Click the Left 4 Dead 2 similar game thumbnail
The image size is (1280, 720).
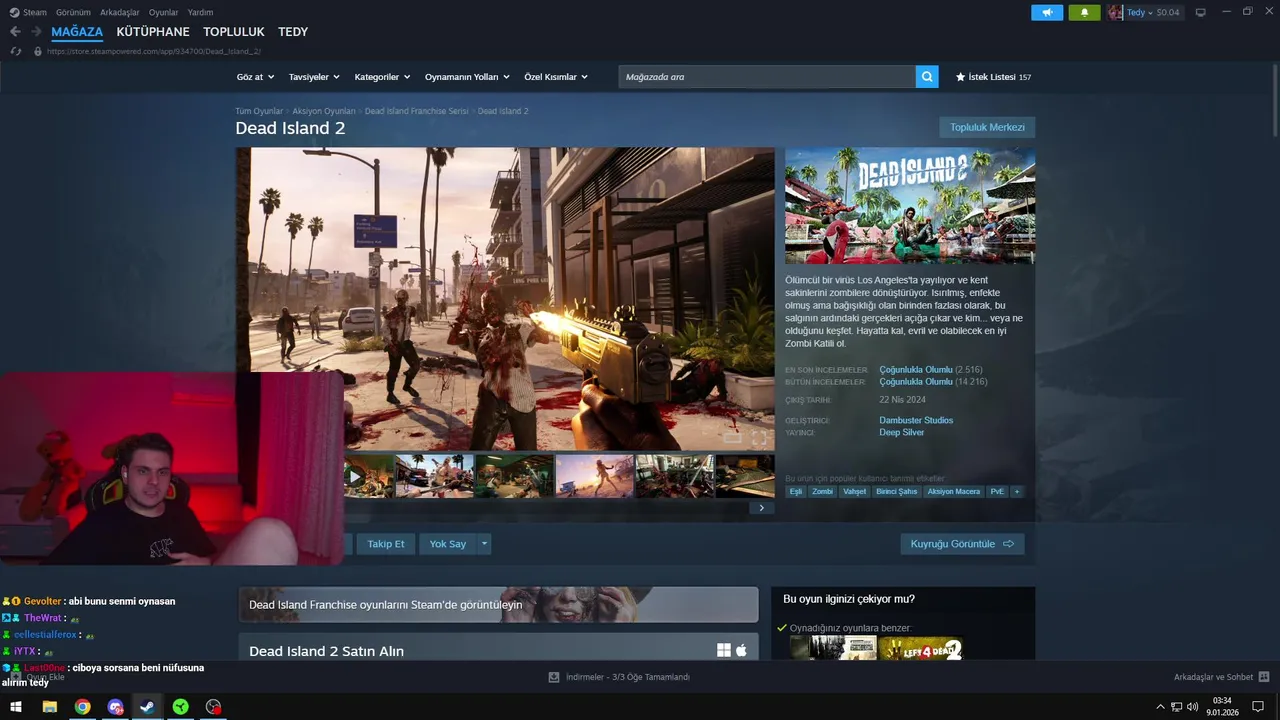(x=921, y=648)
